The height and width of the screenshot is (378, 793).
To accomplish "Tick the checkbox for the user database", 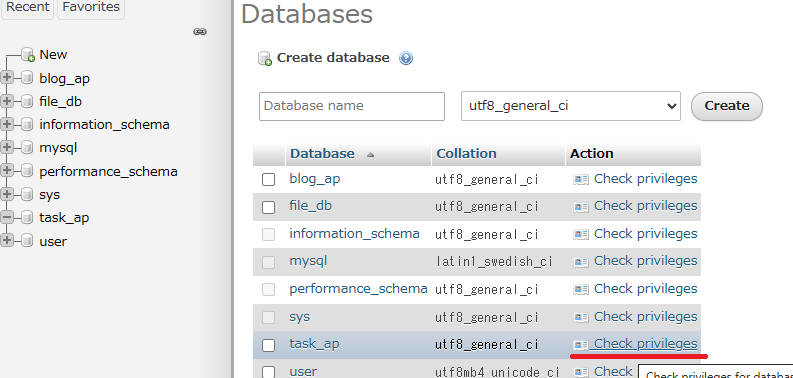I will coord(269,372).
